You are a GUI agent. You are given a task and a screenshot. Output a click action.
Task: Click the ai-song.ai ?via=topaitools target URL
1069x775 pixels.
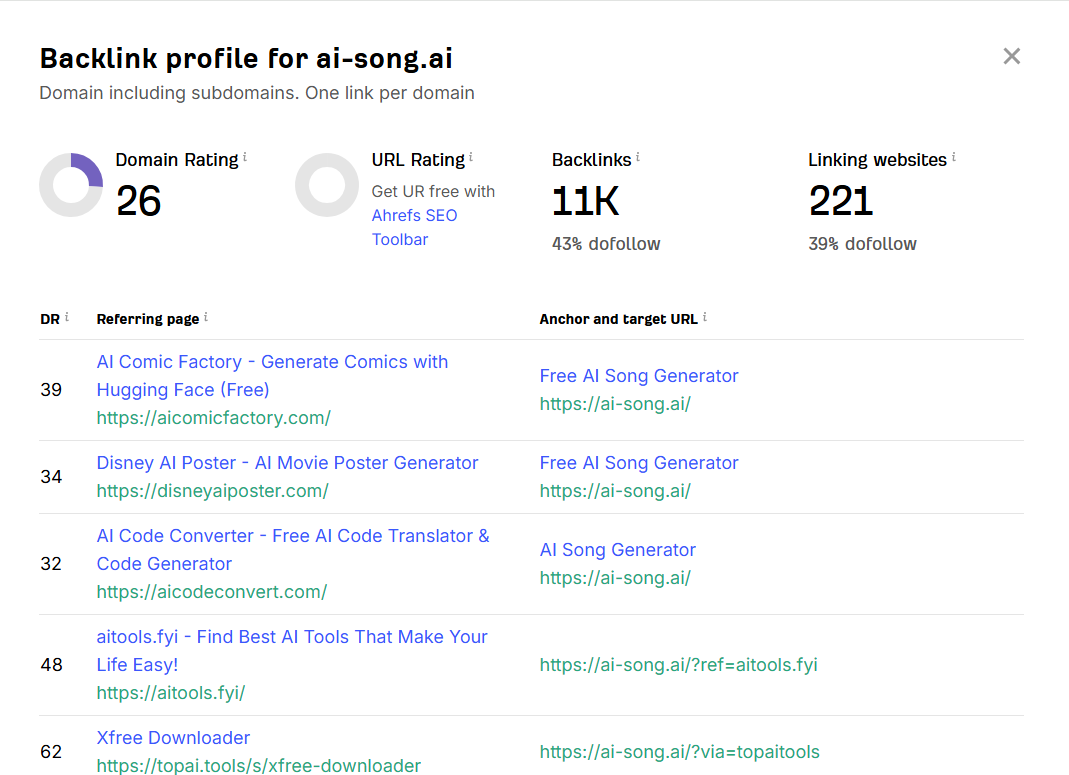679,752
